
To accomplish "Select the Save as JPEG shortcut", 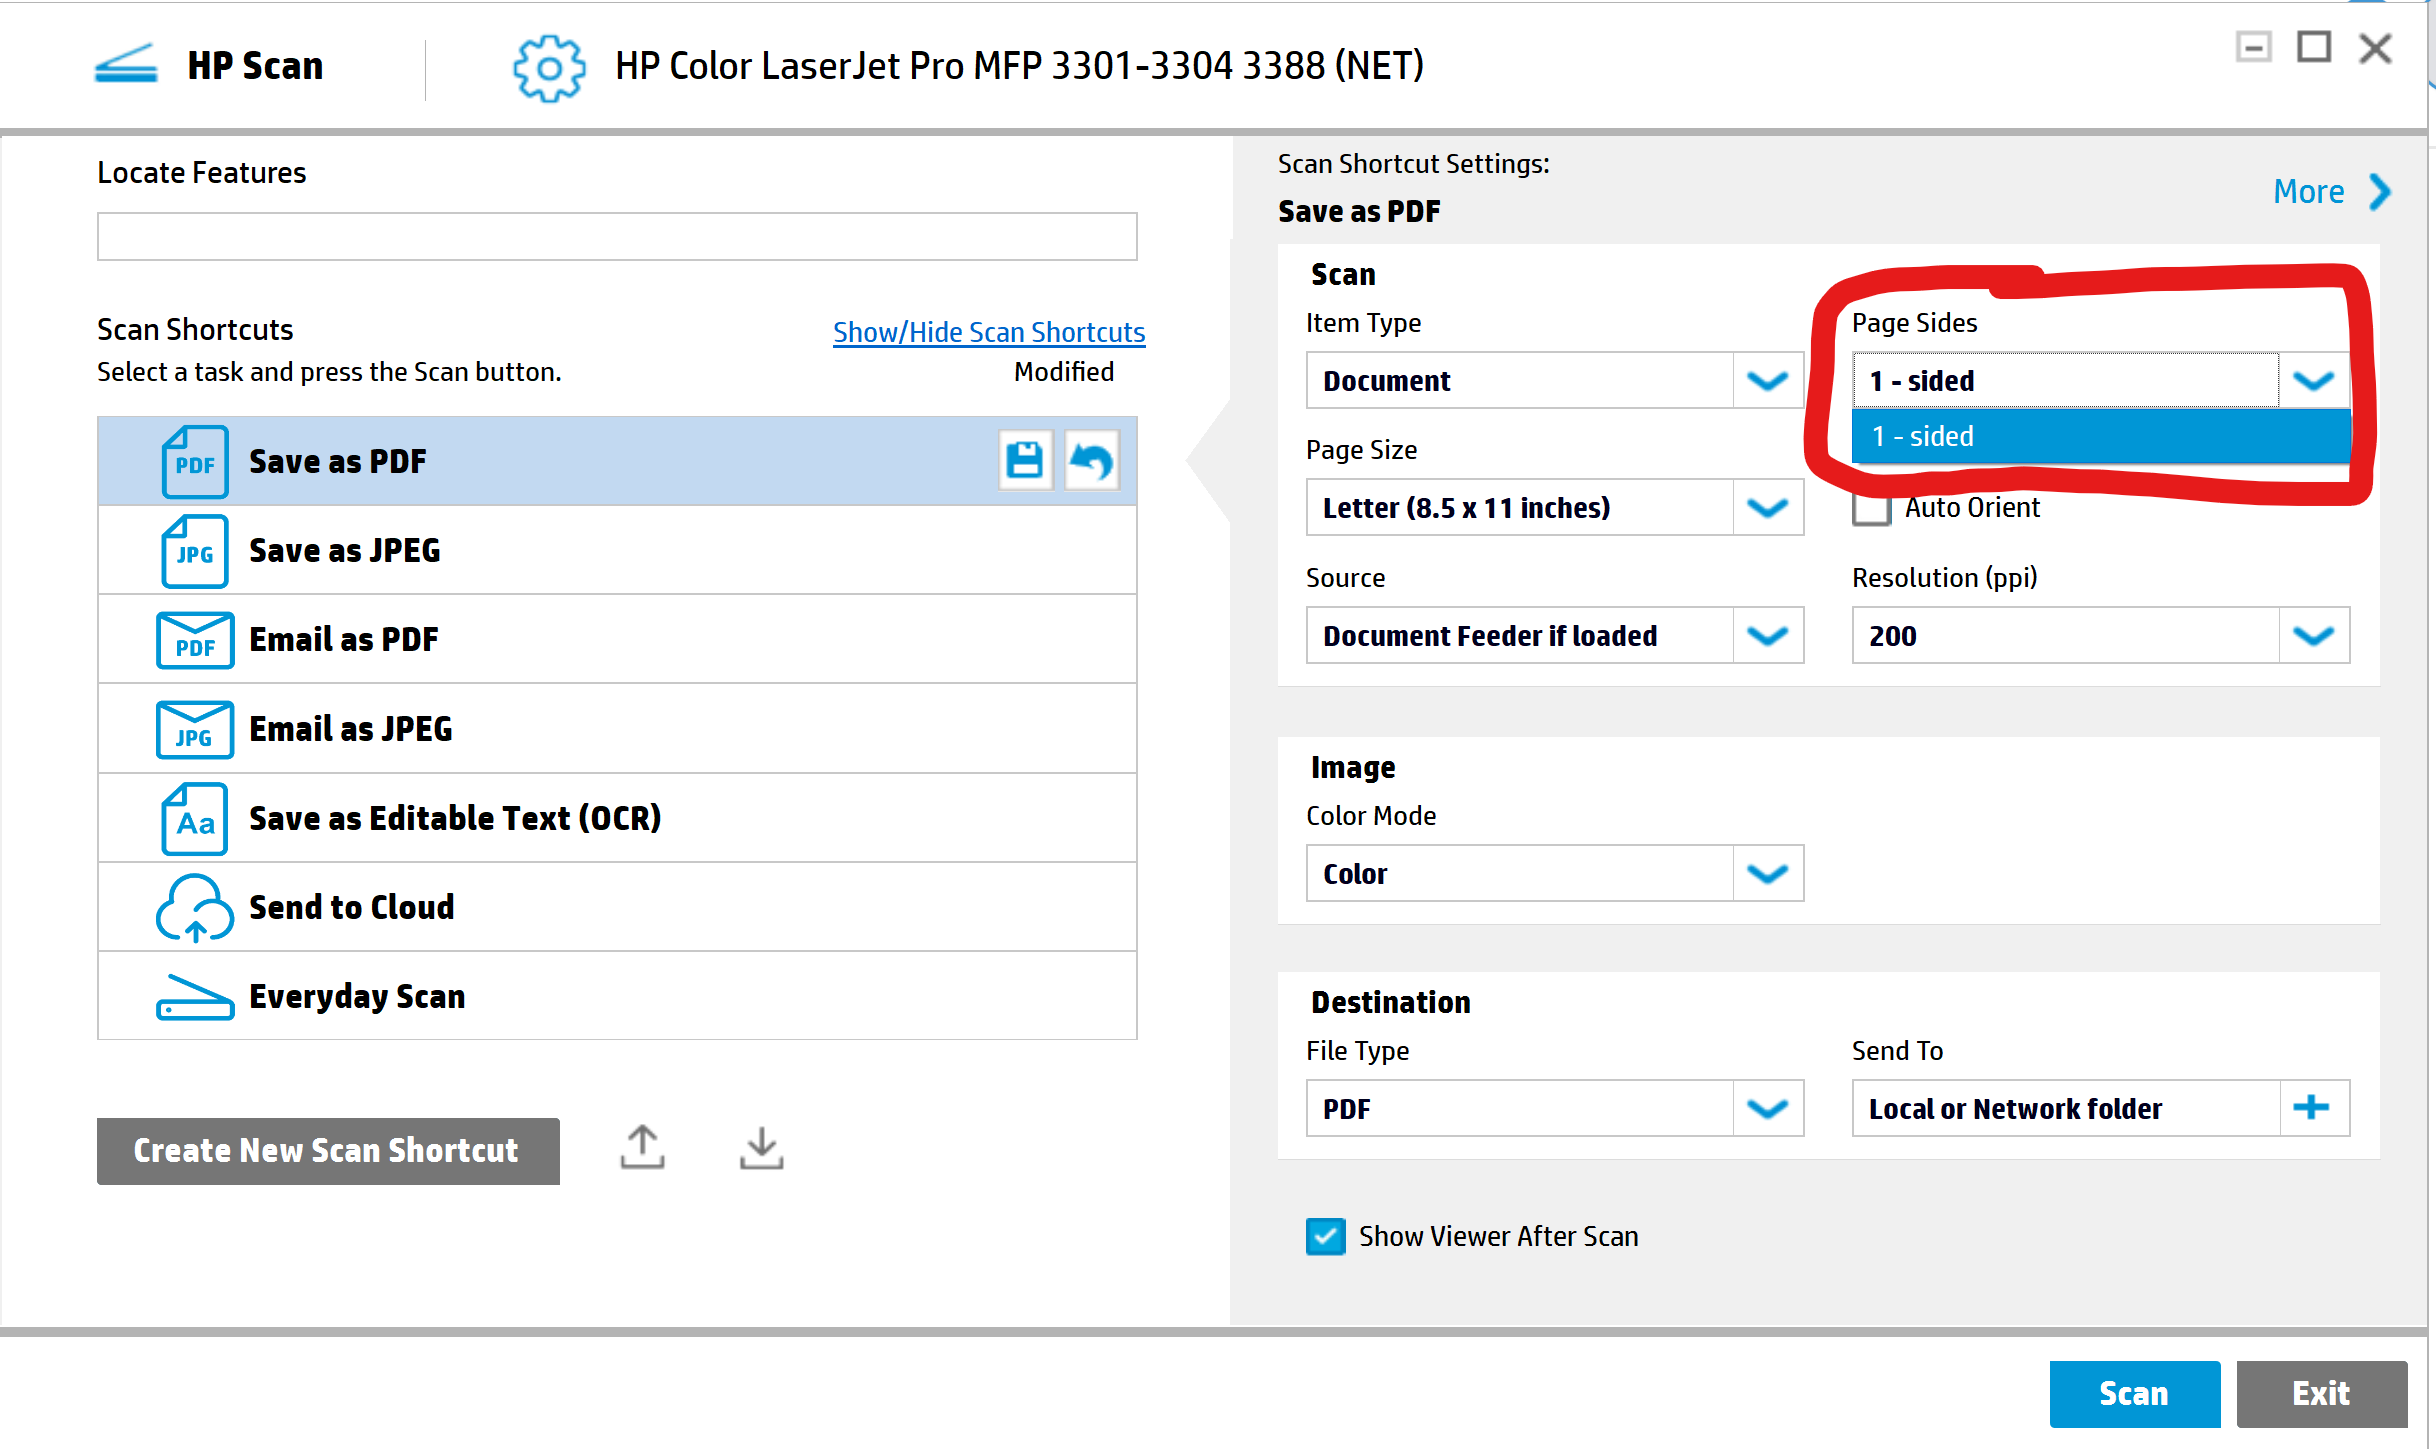I will click(617, 550).
